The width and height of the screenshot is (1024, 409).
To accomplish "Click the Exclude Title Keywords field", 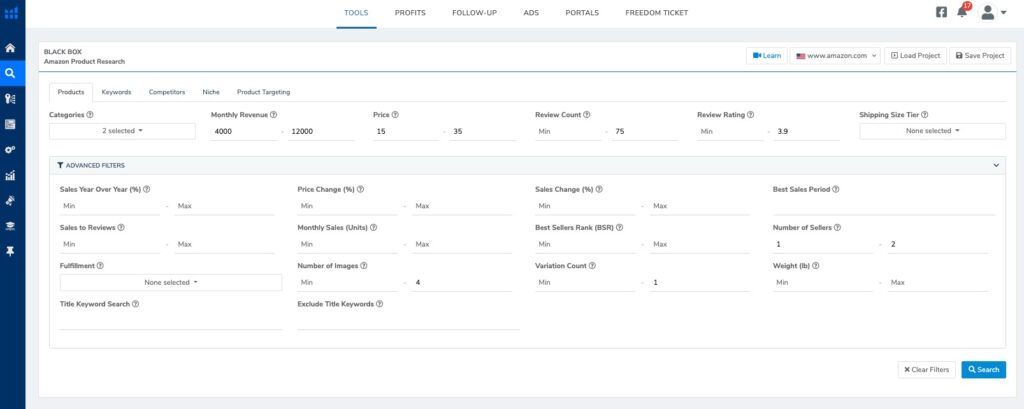I will pyautogui.click(x=408, y=320).
